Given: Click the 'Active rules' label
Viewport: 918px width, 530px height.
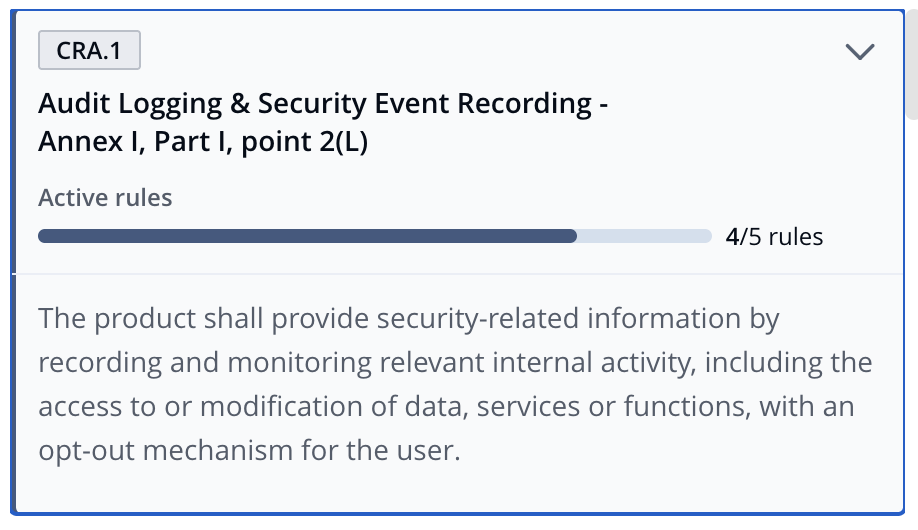Looking at the screenshot, I should coord(105,197).
